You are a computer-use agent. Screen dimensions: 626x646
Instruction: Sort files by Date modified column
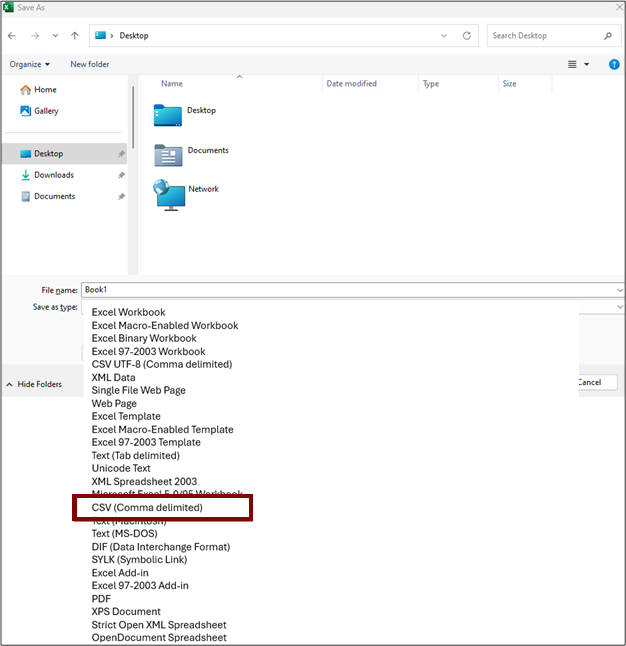[351, 84]
